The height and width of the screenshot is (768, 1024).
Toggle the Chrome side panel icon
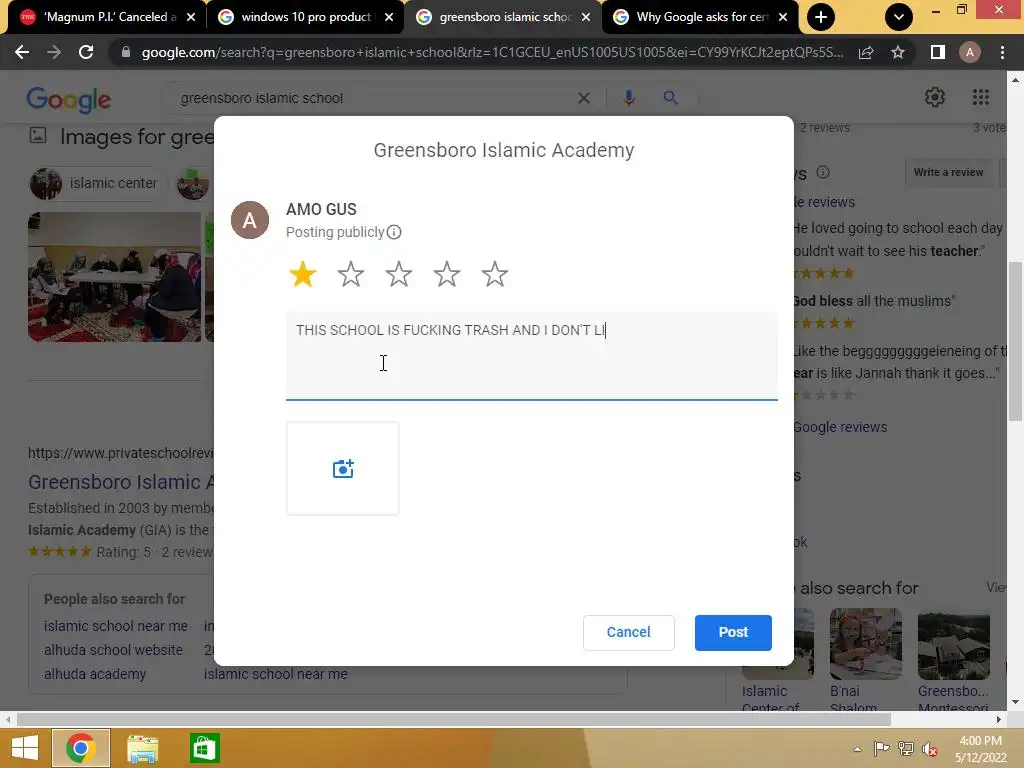(x=938, y=52)
